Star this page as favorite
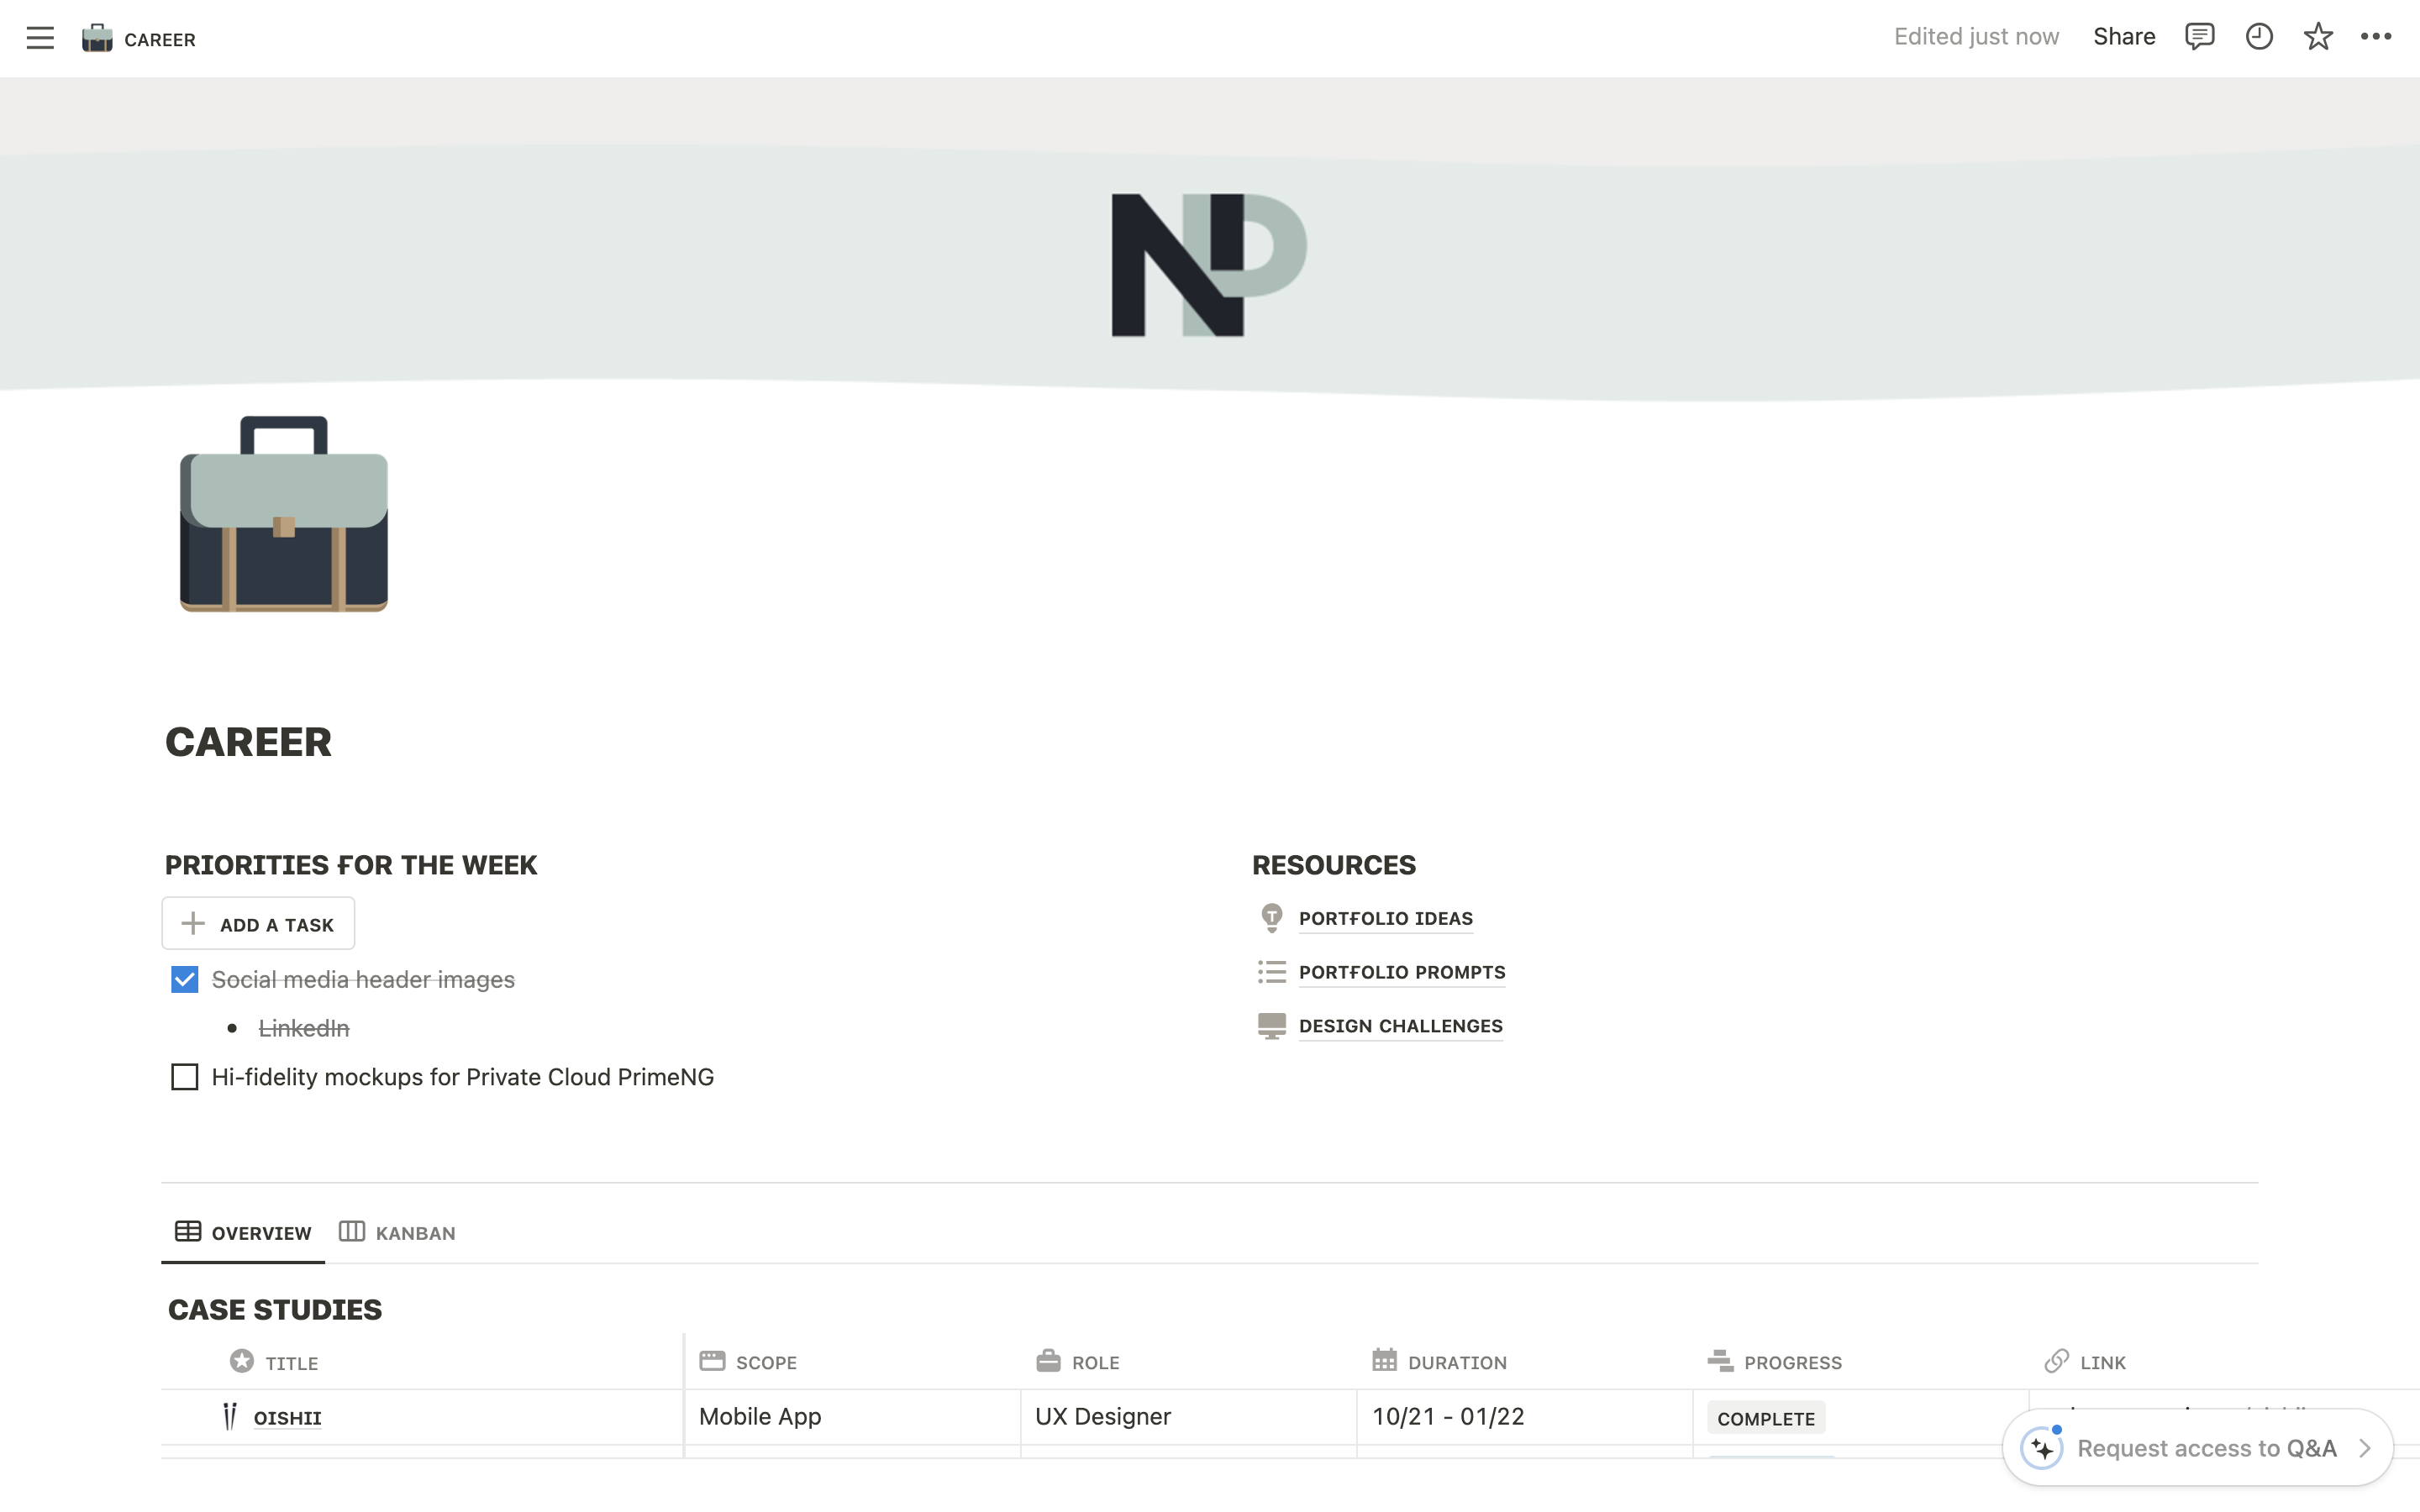The height and width of the screenshot is (1512, 2420). point(2318,37)
